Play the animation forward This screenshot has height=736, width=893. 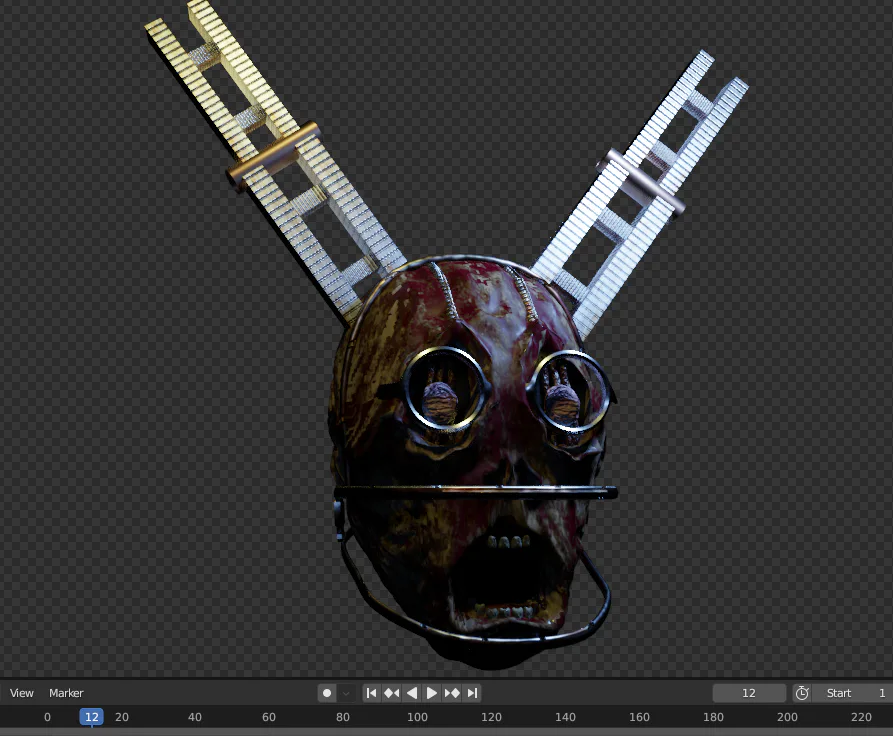pyautogui.click(x=432, y=693)
